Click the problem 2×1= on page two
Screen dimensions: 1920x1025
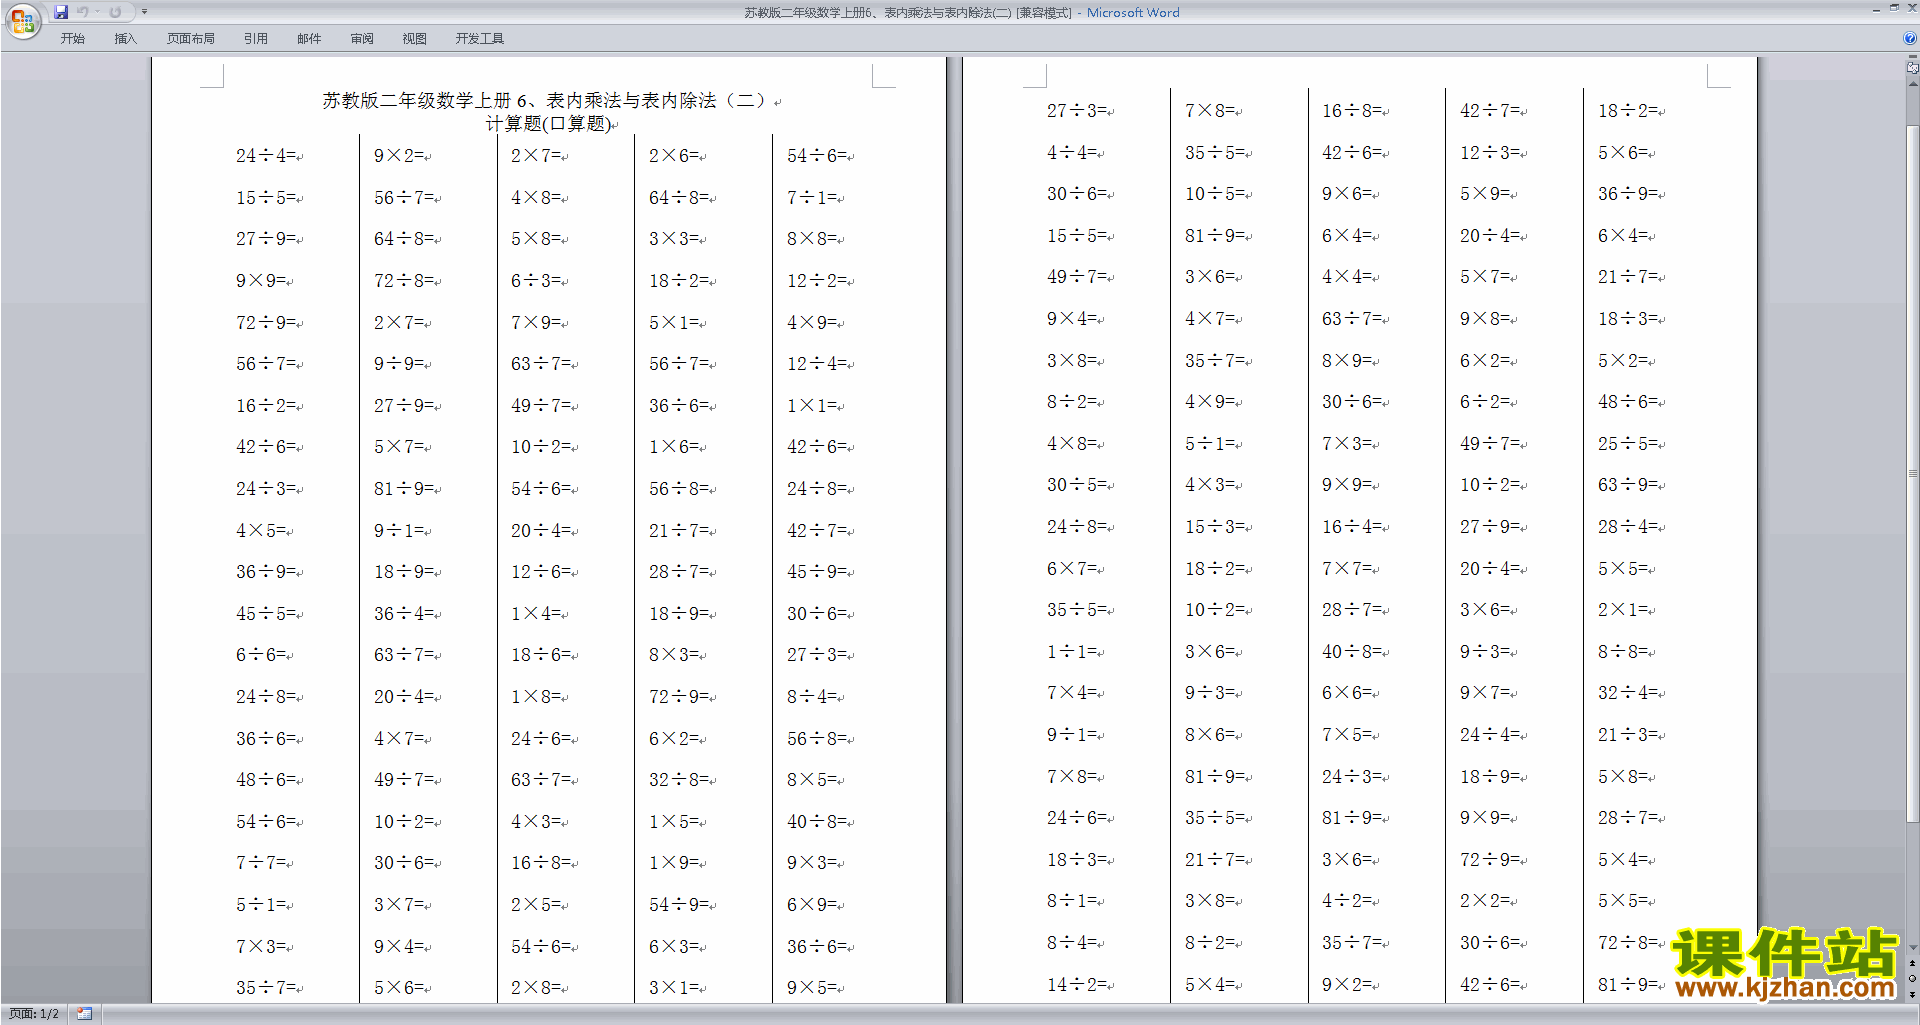1622,610
